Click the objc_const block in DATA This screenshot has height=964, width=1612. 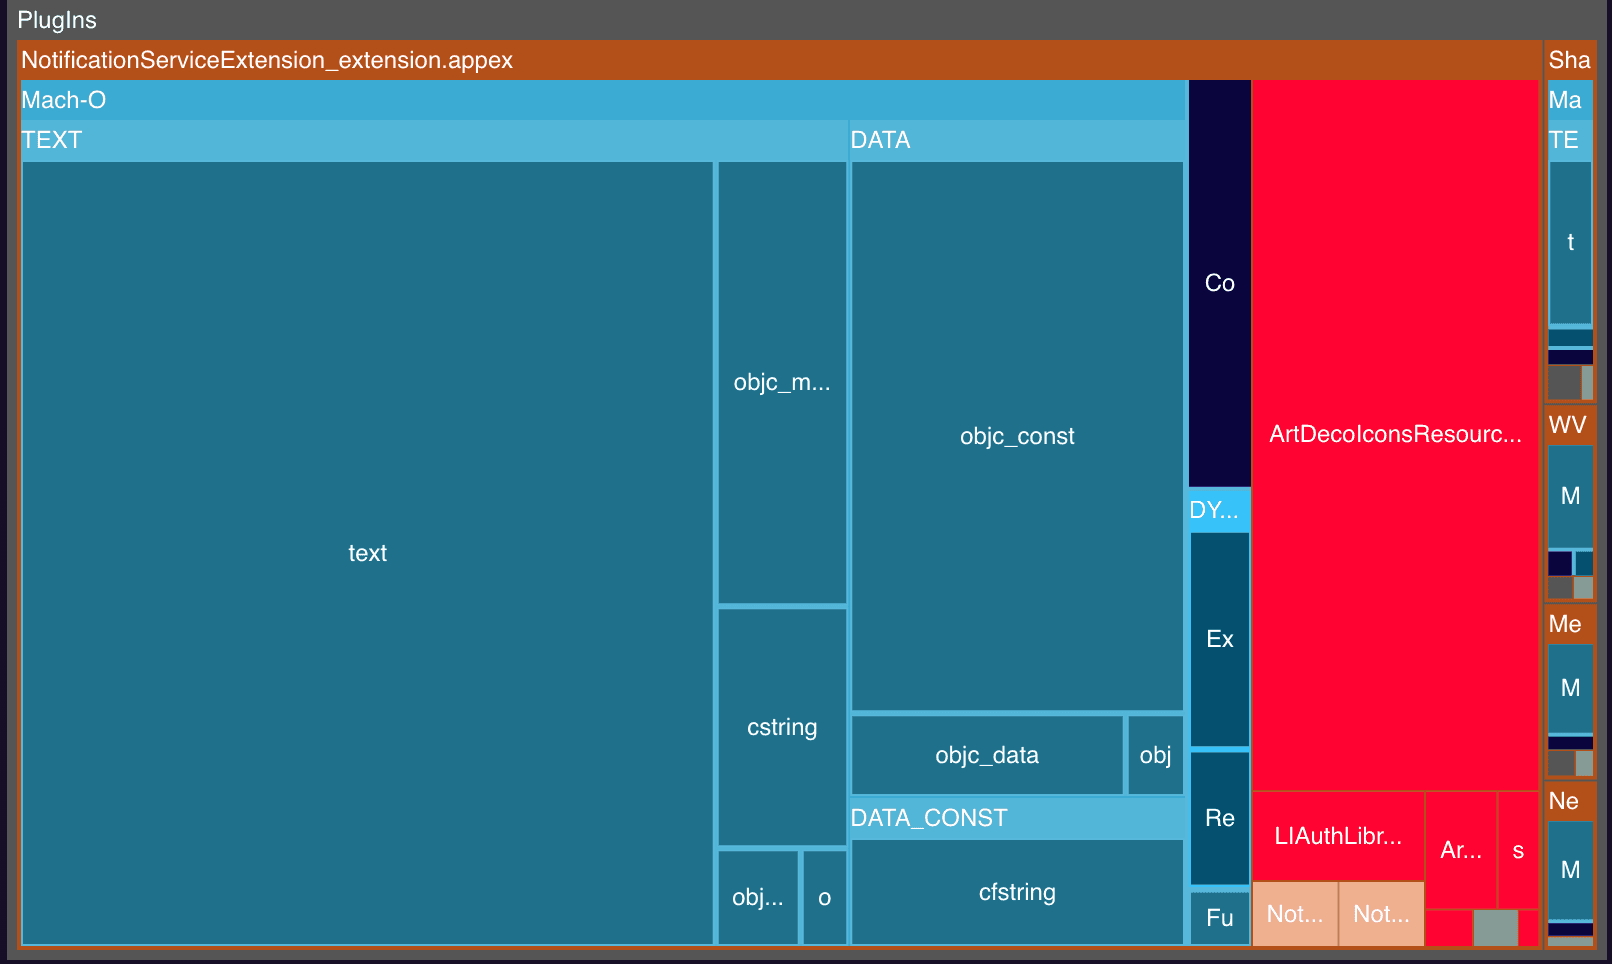click(x=1017, y=436)
